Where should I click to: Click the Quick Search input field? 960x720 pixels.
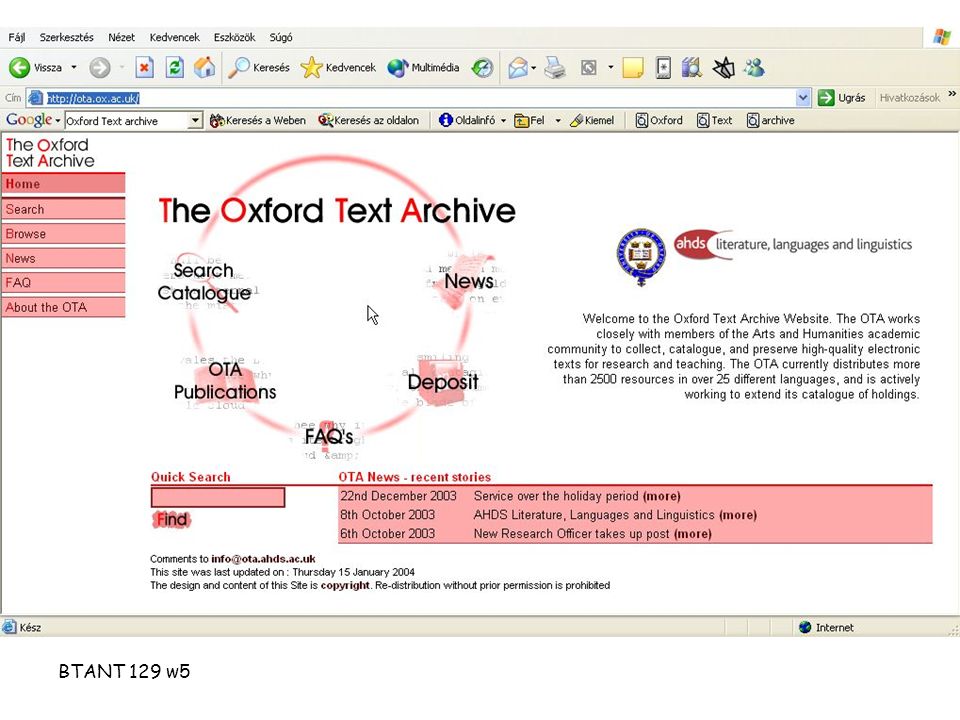tap(218, 497)
